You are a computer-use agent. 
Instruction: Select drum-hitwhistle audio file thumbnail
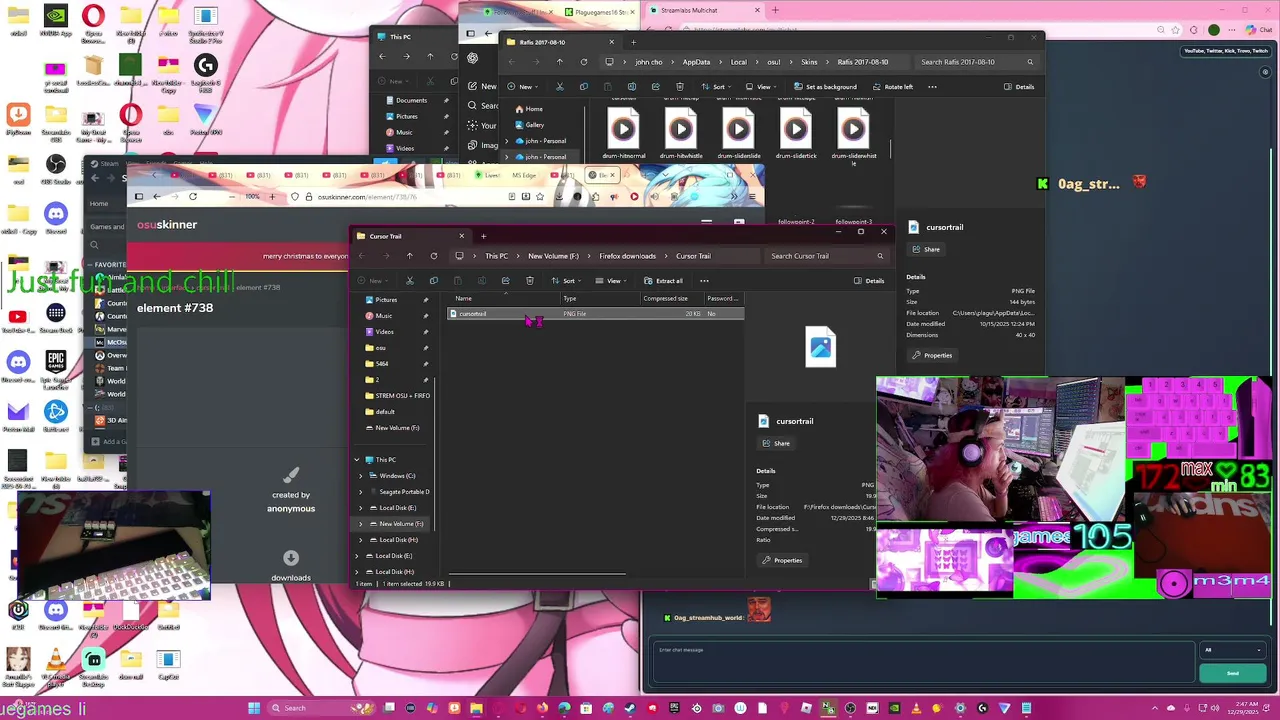coord(681,128)
